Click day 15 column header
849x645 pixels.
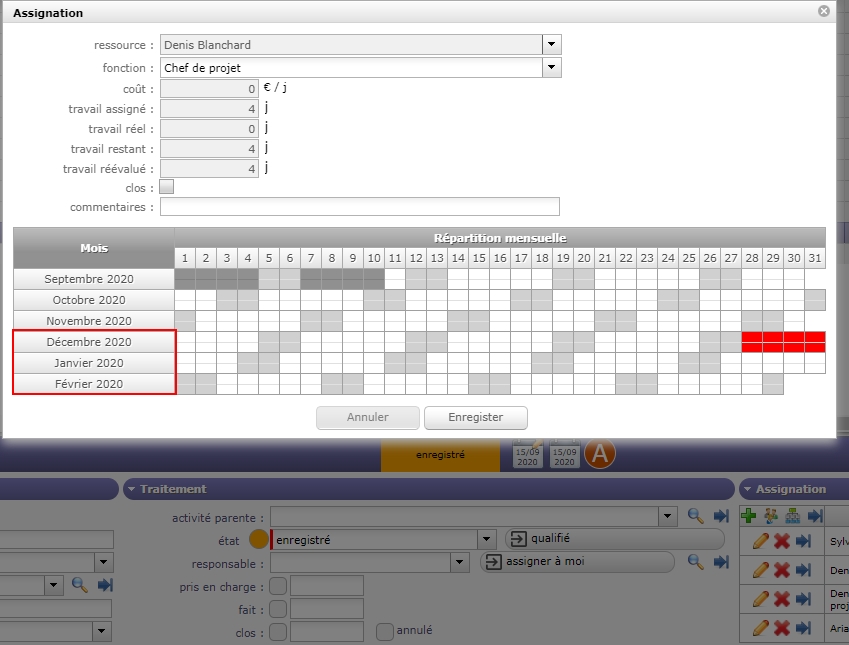479,258
